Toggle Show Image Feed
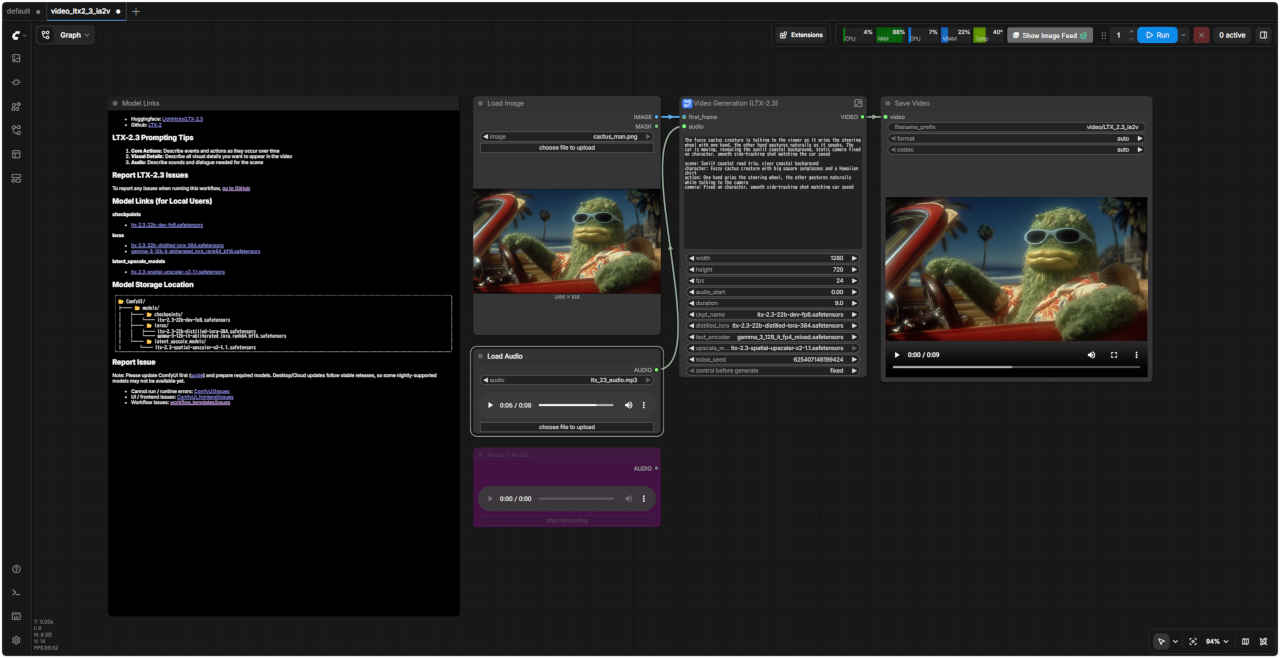The image size is (1280, 658). pos(1049,35)
